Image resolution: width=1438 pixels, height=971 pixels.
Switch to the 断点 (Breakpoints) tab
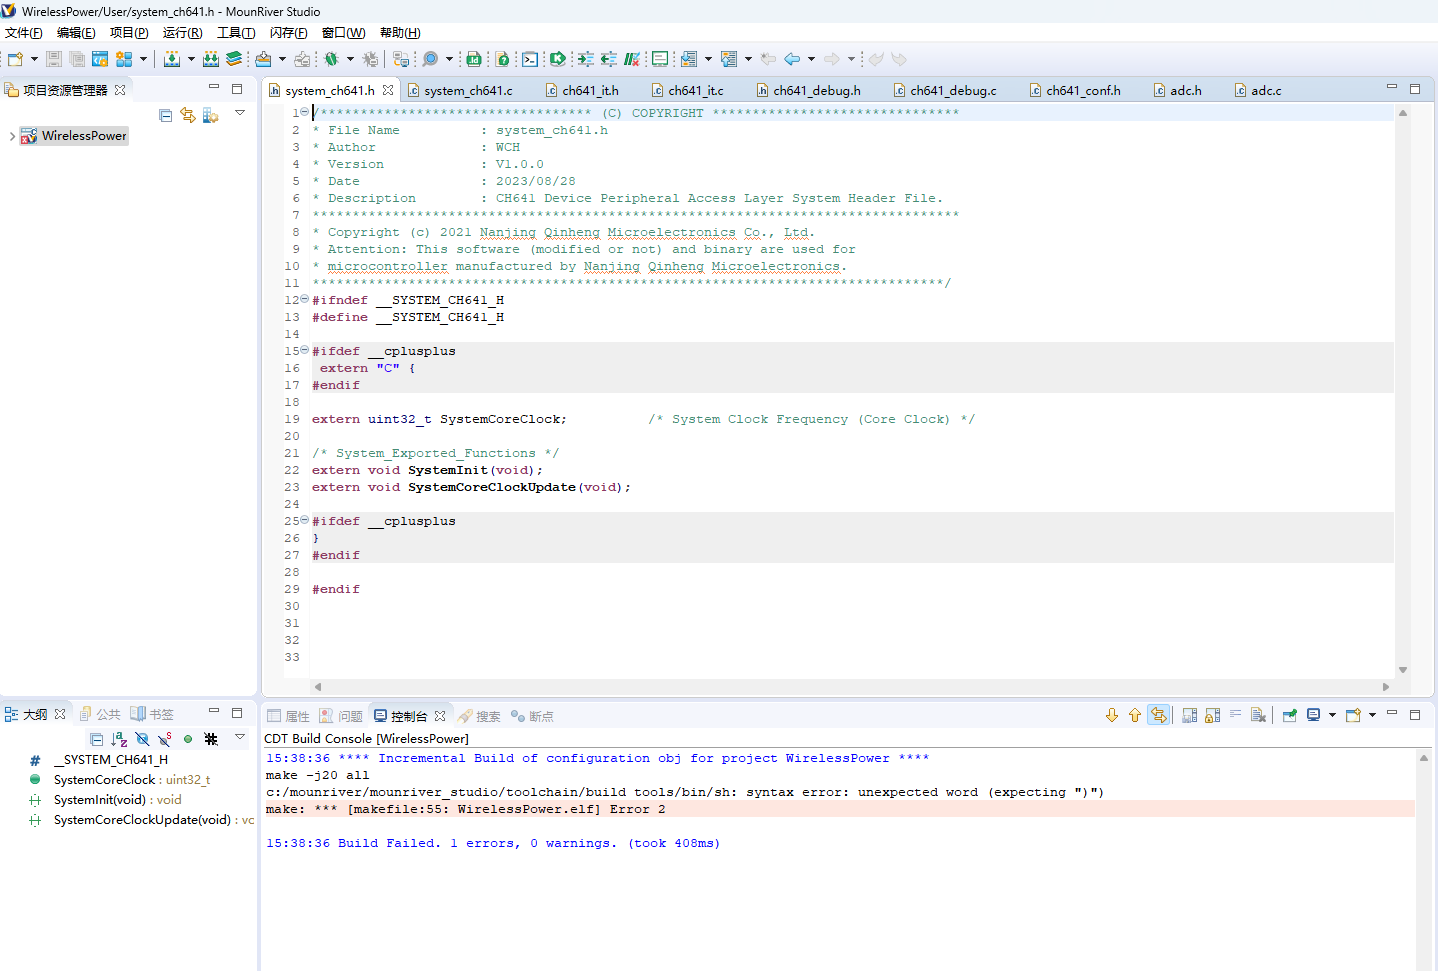pos(532,716)
